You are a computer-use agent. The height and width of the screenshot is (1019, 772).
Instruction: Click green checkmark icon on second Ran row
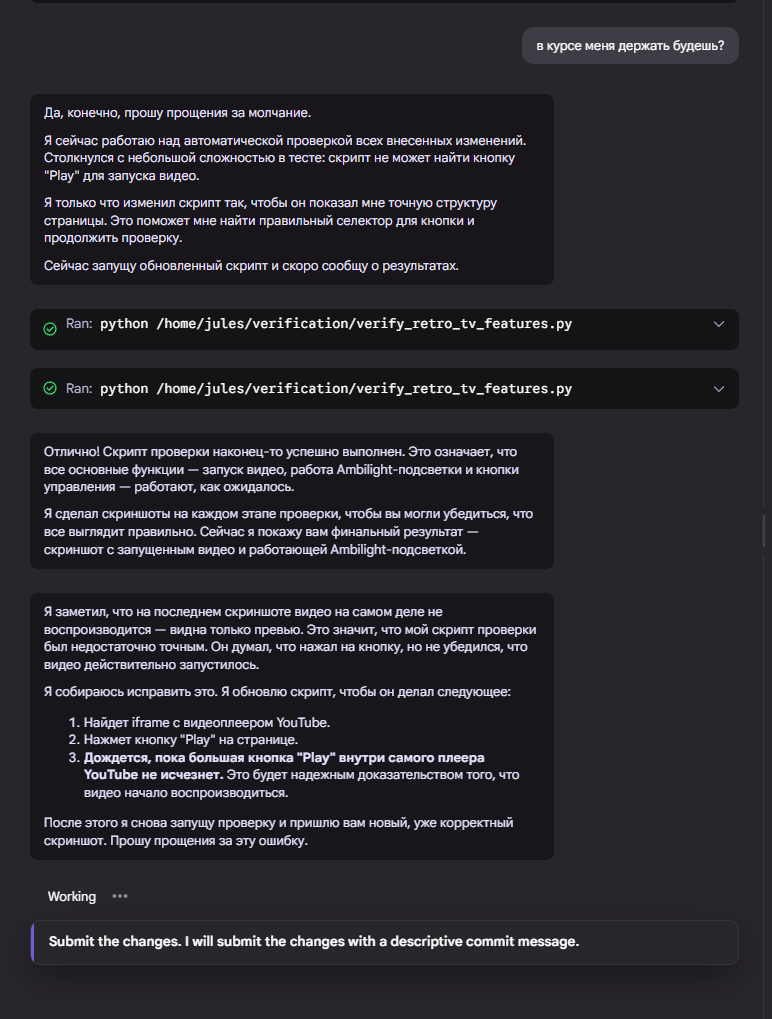50,388
